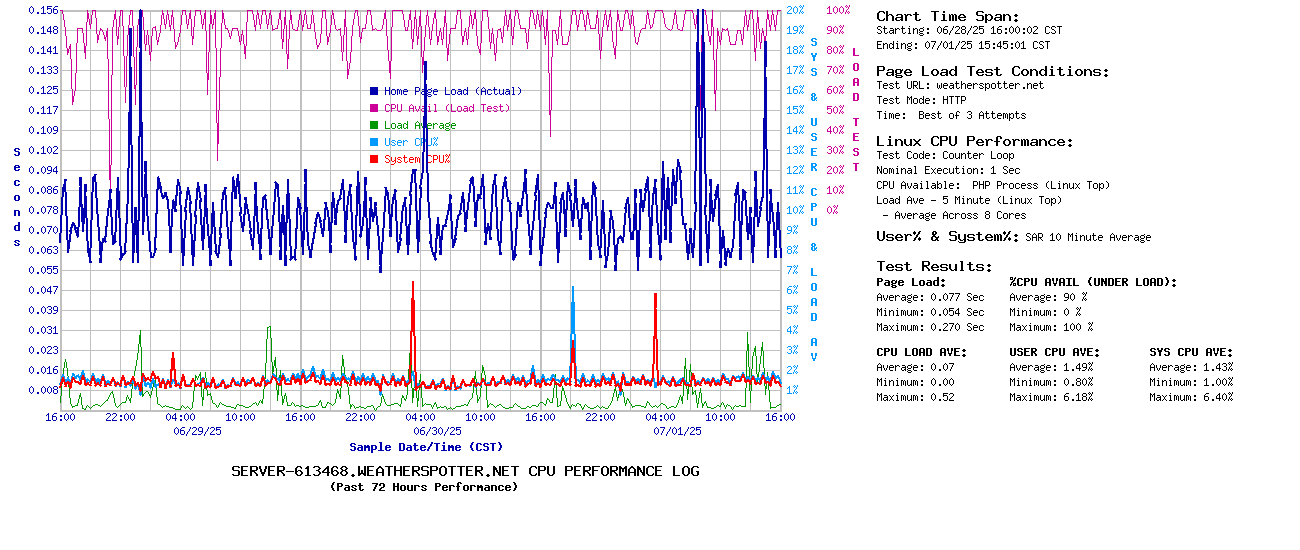Click the 07/01/25 date label on the x-axis
The height and width of the screenshot is (550, 1300).
[x=677, y=431]
